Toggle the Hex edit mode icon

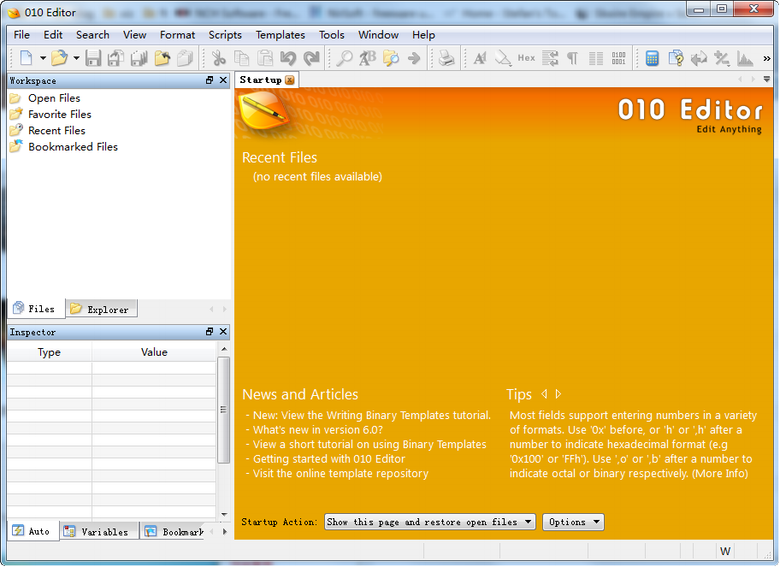(x=526, y=59)
